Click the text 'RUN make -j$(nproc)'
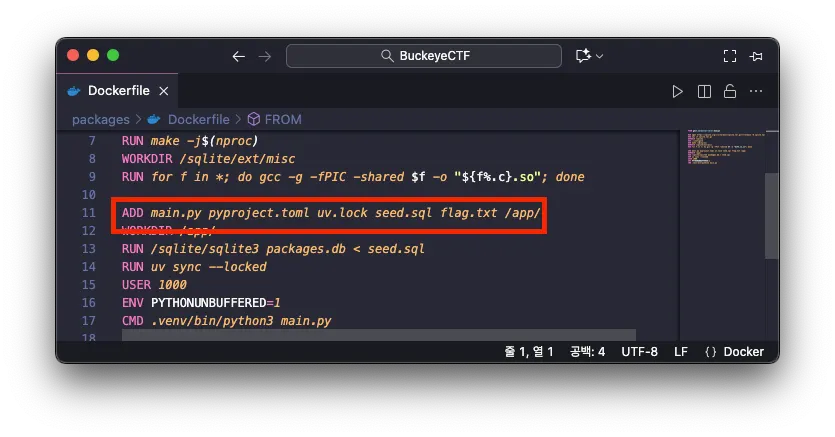 190,141
